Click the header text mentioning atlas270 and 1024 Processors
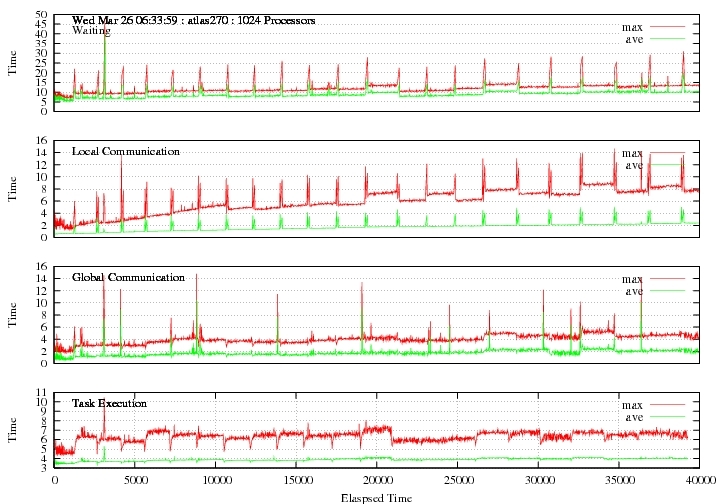Viewport: 720px width, 504px height. [x=194, y=21]
